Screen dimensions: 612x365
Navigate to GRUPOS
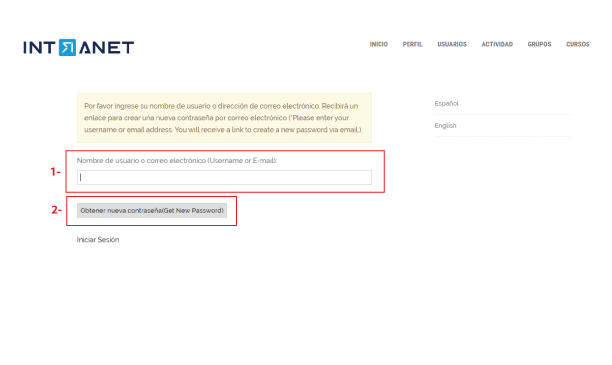pyautogui.click(x=539, y=45)
